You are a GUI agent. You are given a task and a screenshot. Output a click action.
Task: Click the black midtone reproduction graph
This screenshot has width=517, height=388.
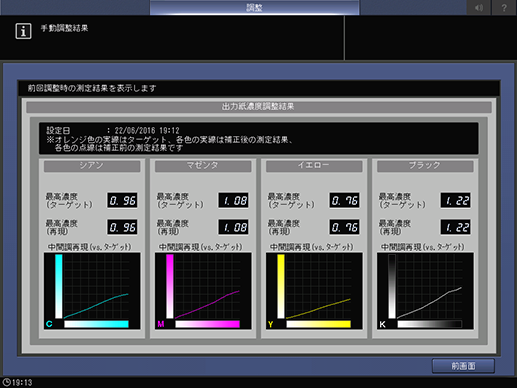pyautogui.click(x=425, y=291)
